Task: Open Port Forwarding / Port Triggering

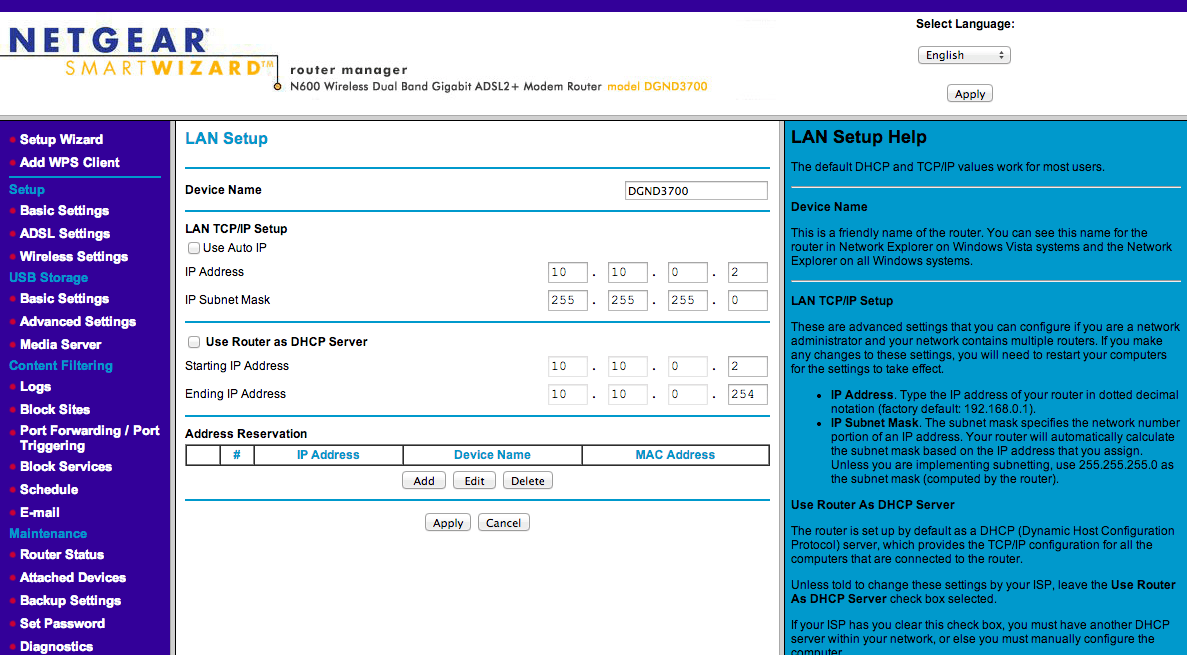Action: point(89,438)
